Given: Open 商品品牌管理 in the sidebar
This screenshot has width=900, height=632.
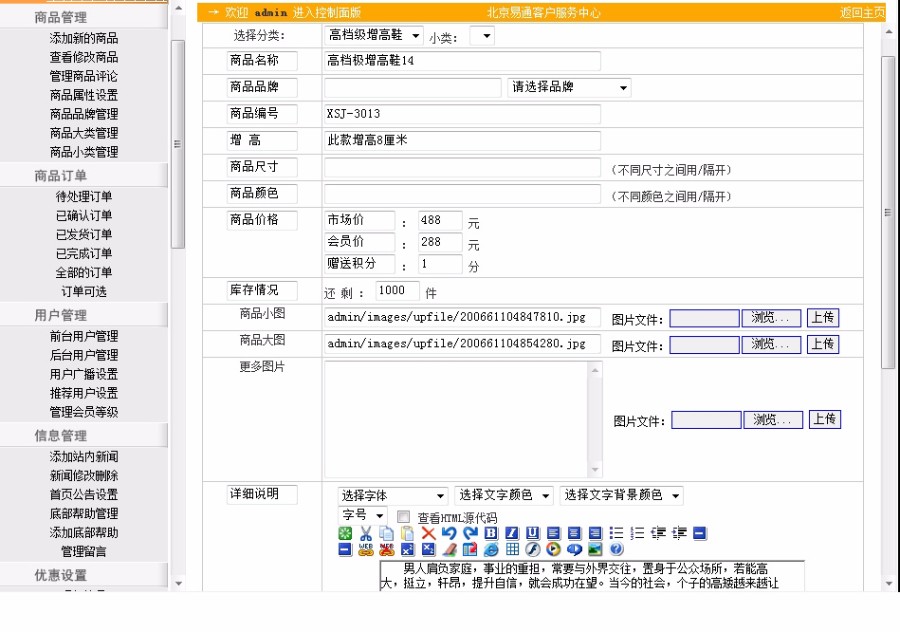Looking at the screenshot, I should pos(84,114).
